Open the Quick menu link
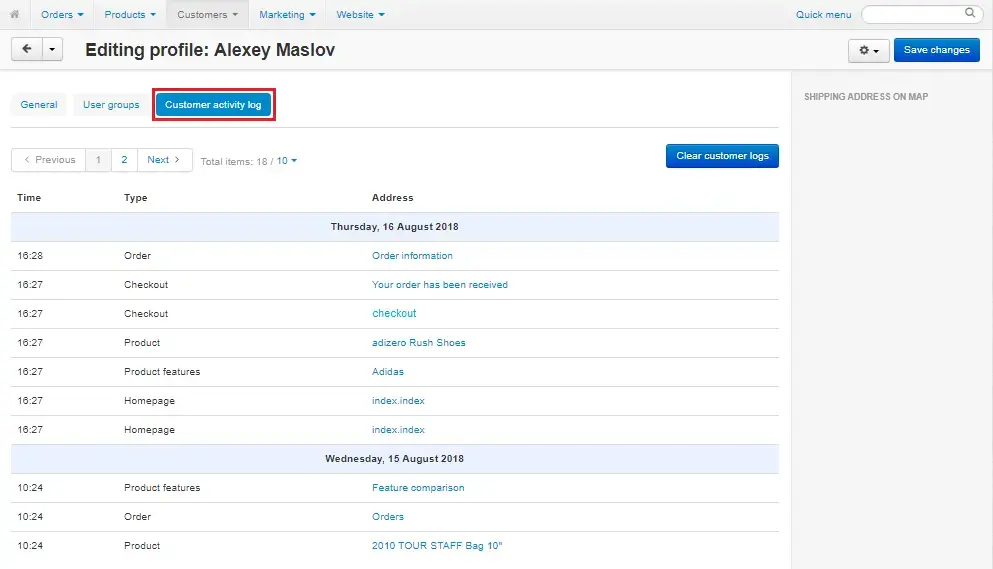Screen dimensions: 993x569 [x=823, y=15]
